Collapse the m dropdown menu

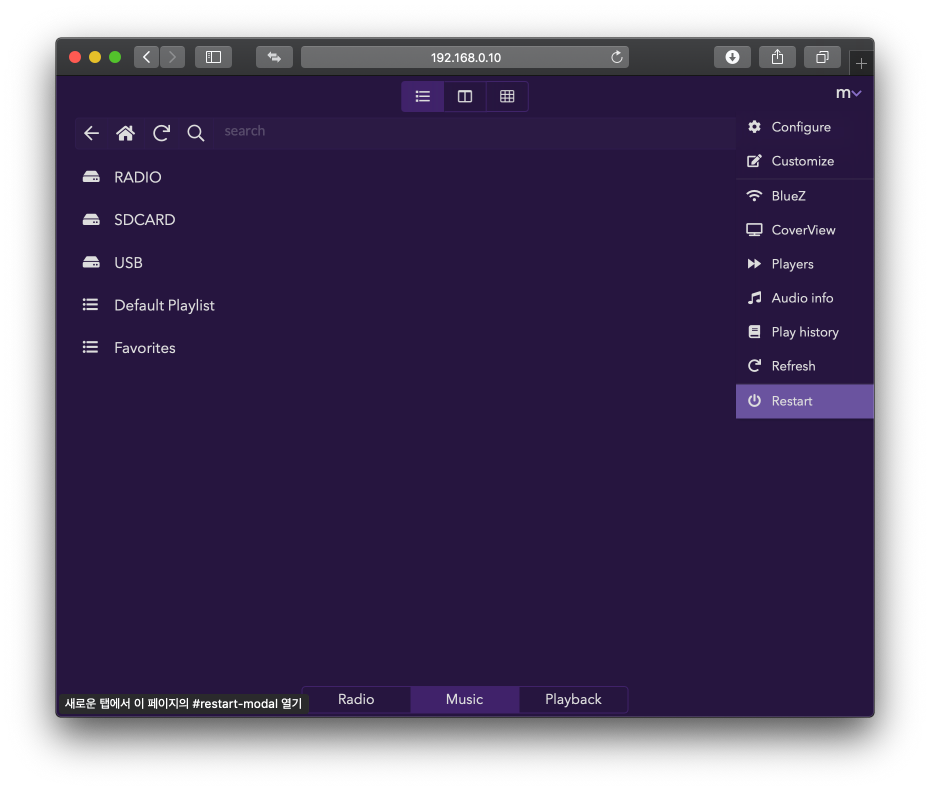(848, 93)
